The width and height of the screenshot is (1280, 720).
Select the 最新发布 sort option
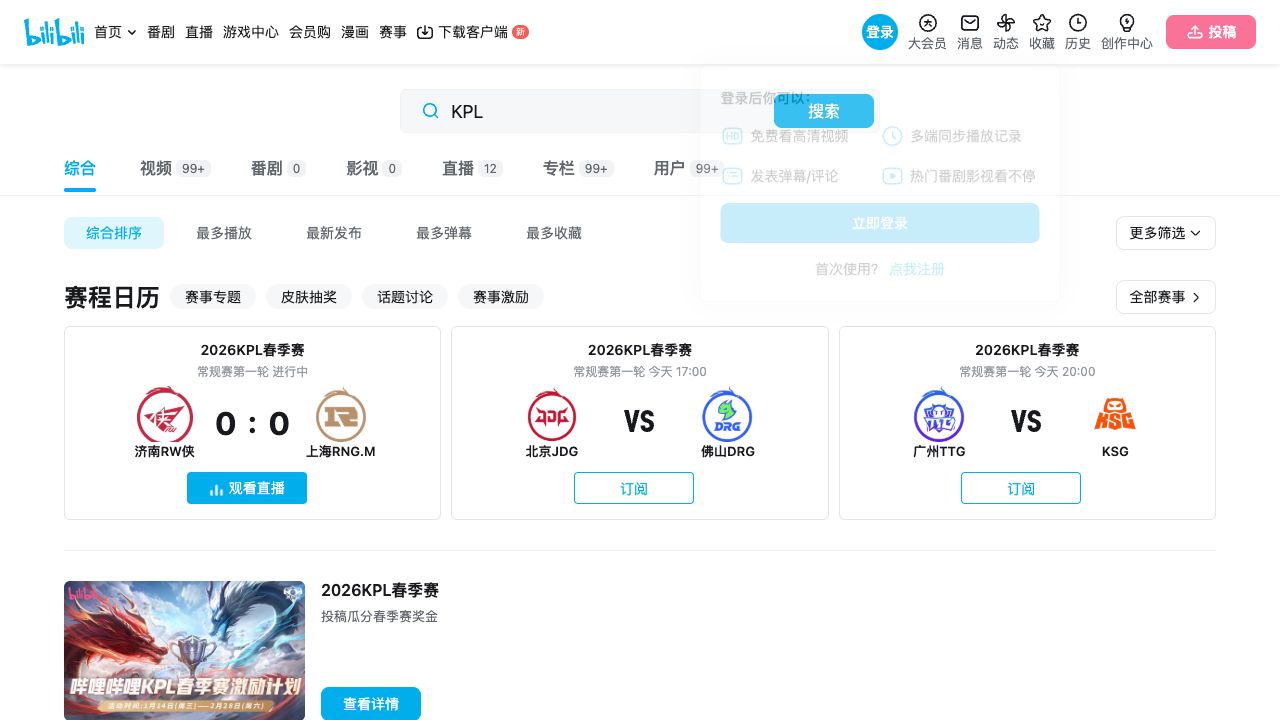coord(334,233)
